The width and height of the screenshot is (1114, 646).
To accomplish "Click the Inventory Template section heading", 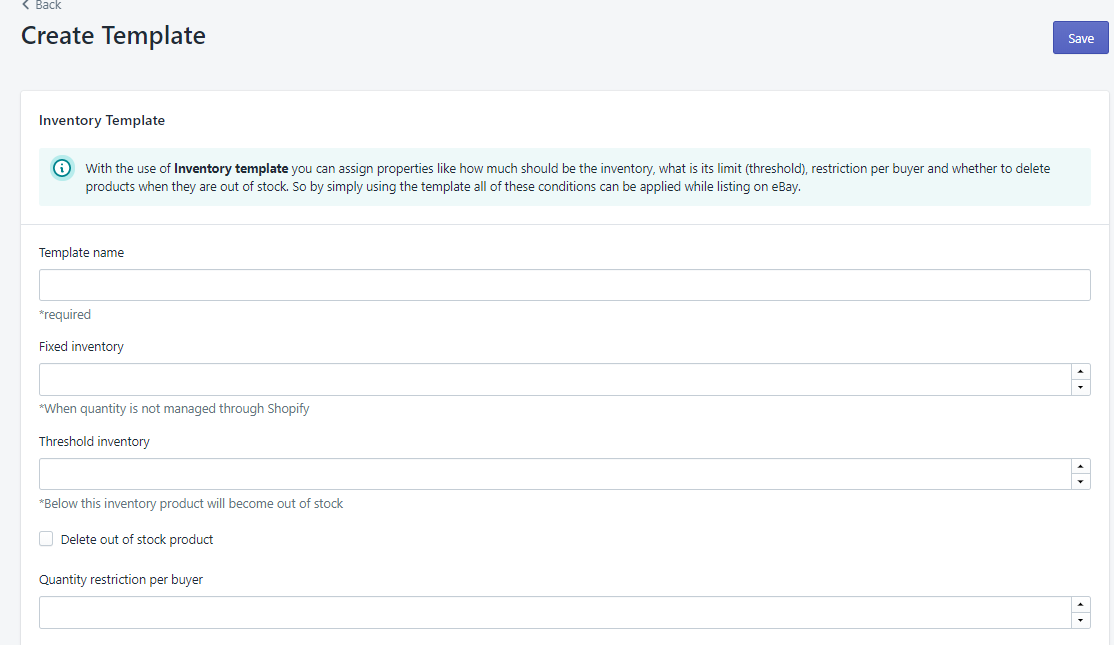I will pyautogui.click(x=102, y=120).
